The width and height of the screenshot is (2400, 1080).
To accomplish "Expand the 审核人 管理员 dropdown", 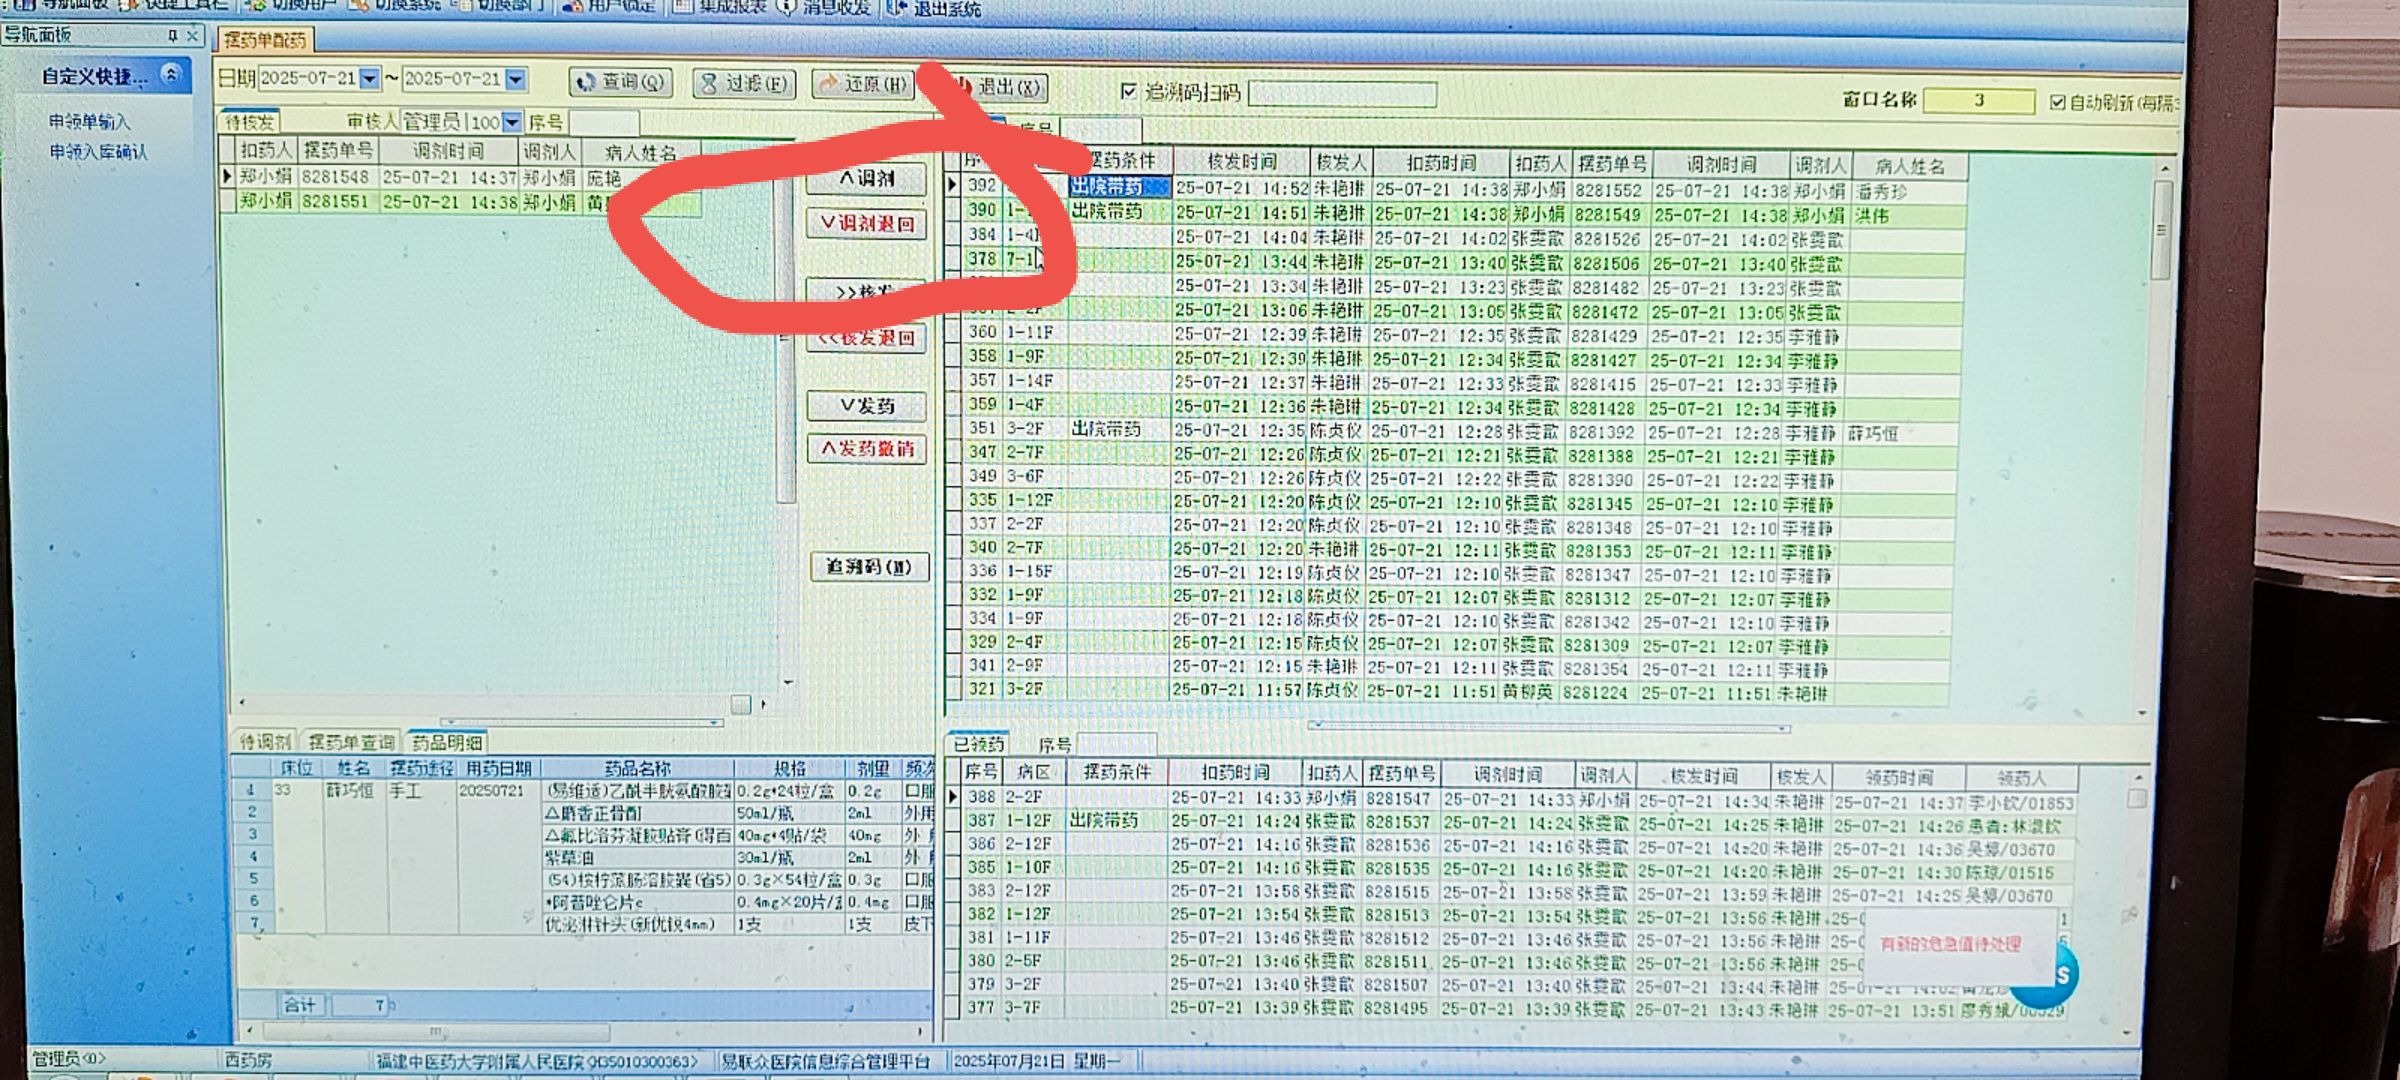I will 512,122.
